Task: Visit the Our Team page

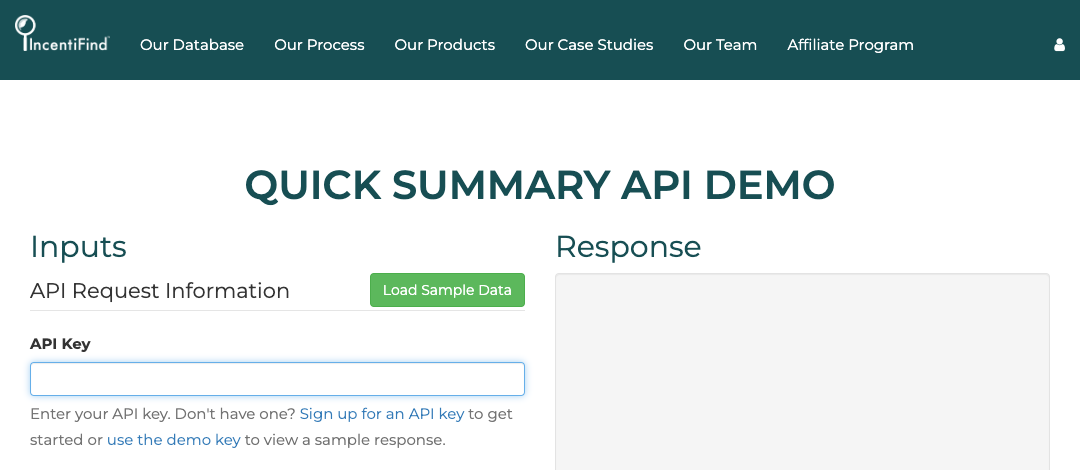Action: (720, 45)
